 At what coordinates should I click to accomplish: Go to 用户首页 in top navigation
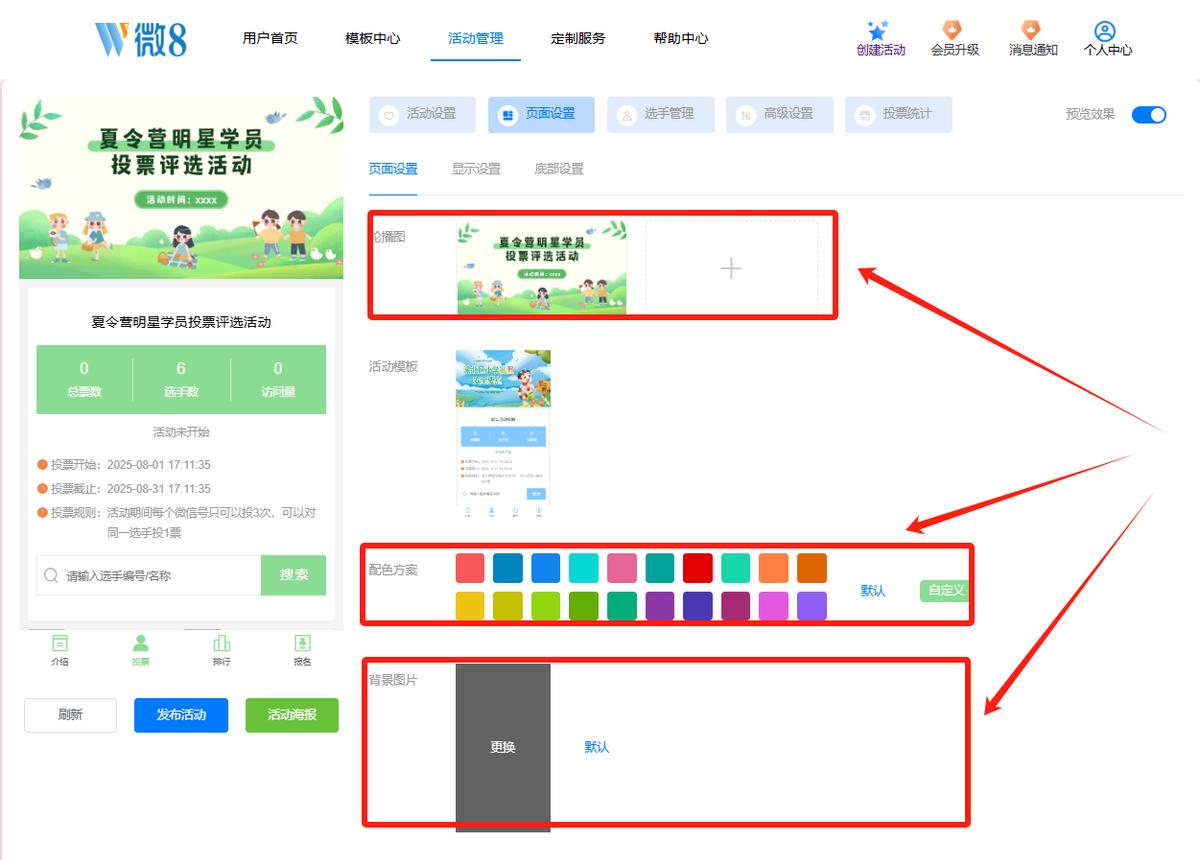270,38
